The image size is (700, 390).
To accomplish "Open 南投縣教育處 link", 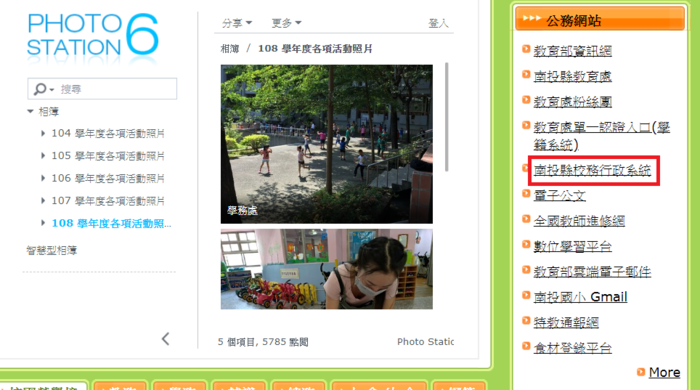I will point(573,76).
